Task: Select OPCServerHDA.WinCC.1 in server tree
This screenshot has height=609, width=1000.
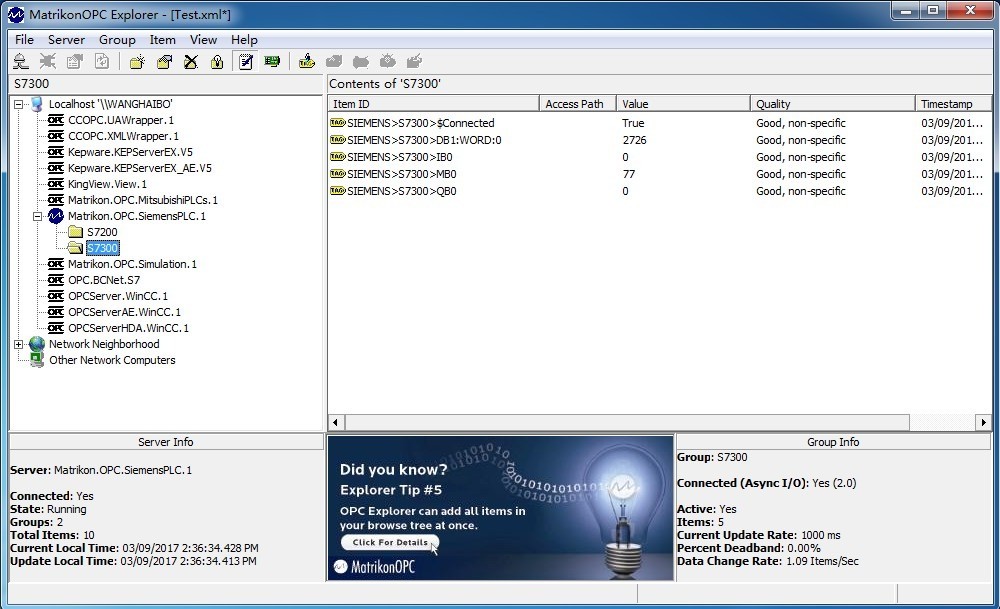Action: tap(128, 328)
